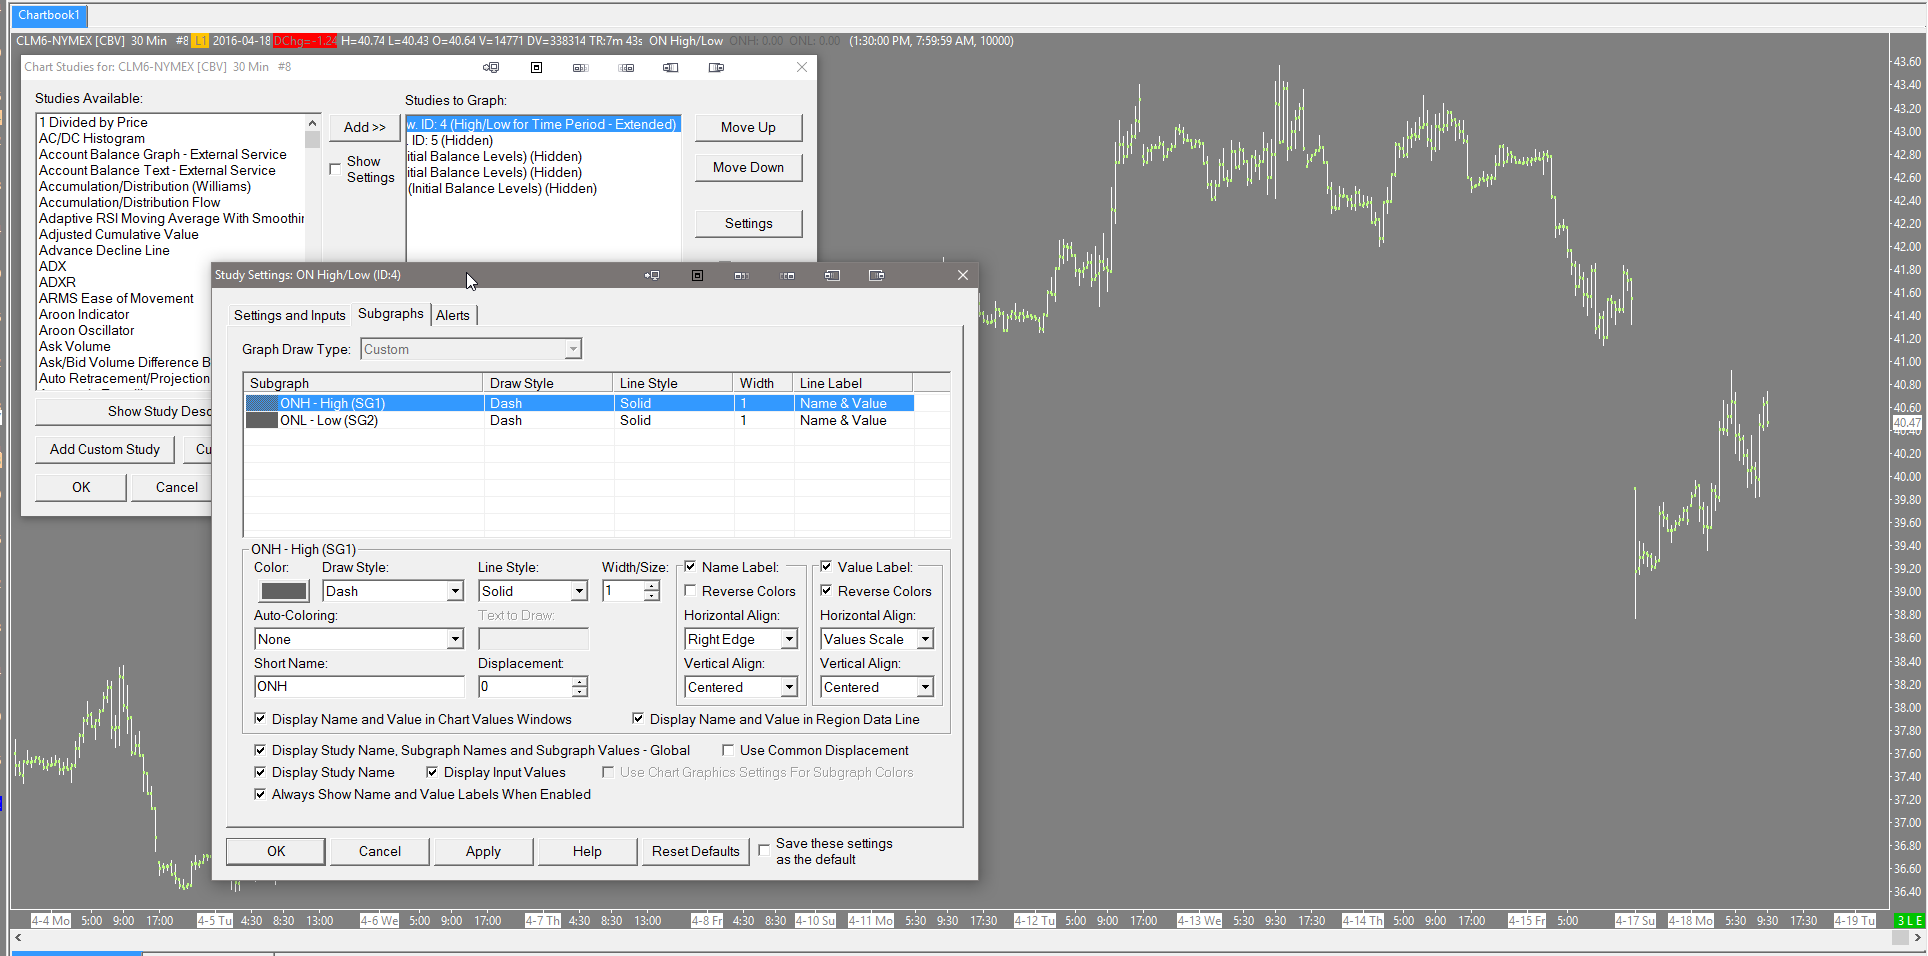Open the Alerts tab
This screenshot has width=1928, height=956.
(453, 315)
